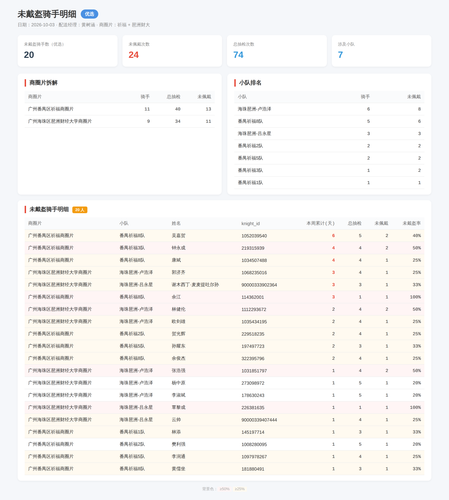
Task: Click the knight_id column header
Action: point(251,223)
